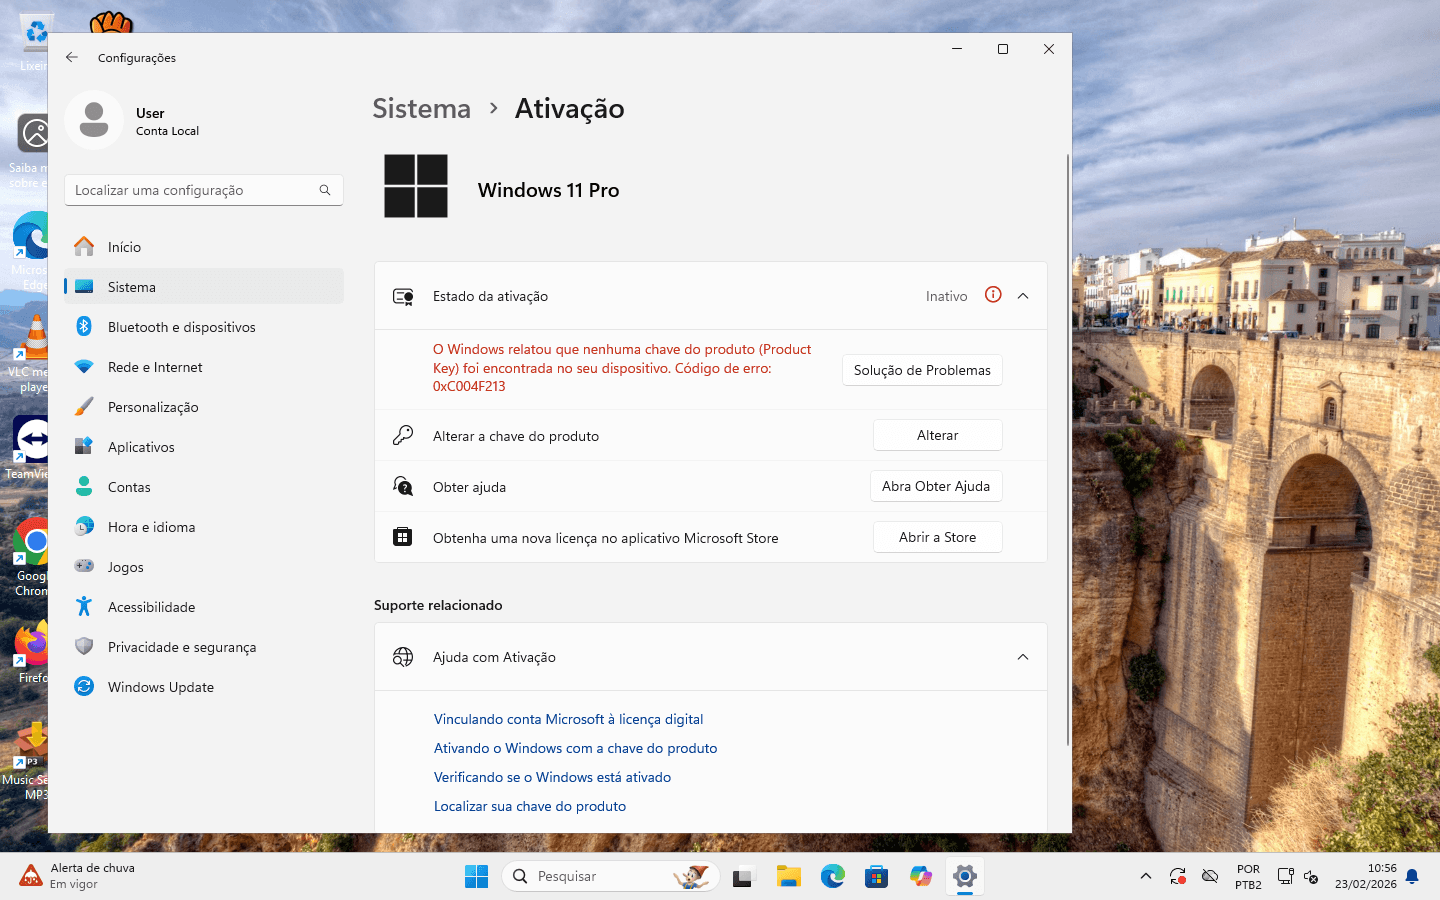Click the search magnifier icon in settings box
1440x900 pixels.
click(x=325, y=190)
